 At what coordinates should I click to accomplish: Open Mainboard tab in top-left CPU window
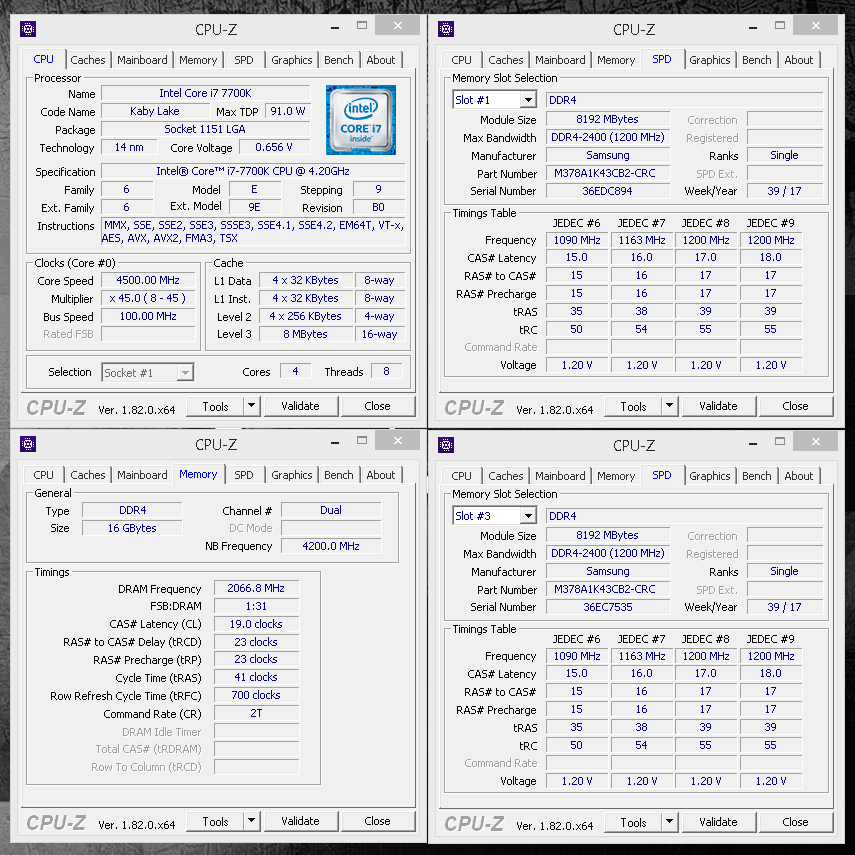pyautogui.click(x=142, y=60)
